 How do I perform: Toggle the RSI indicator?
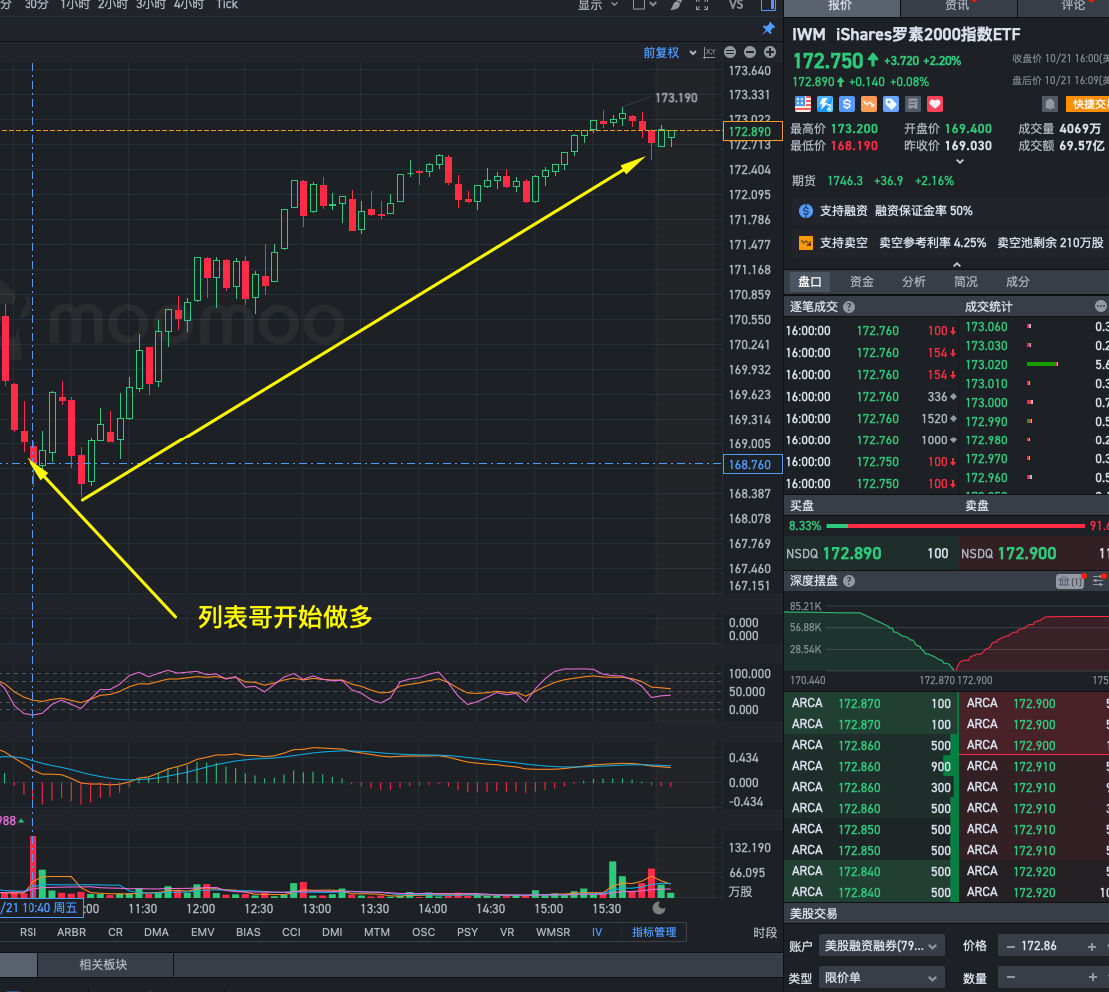28,932
